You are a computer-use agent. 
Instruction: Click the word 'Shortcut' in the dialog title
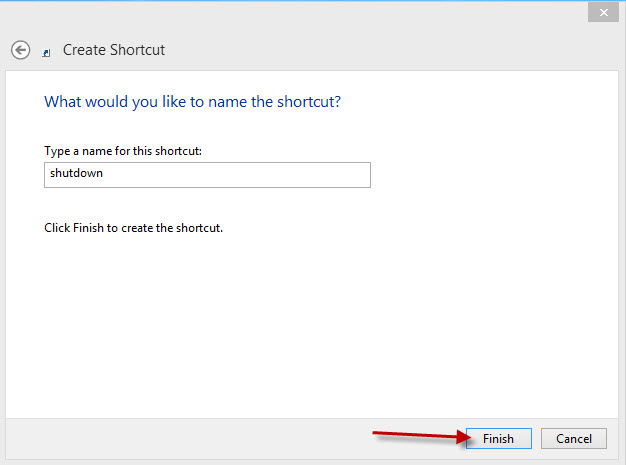(x=137, y=50)
